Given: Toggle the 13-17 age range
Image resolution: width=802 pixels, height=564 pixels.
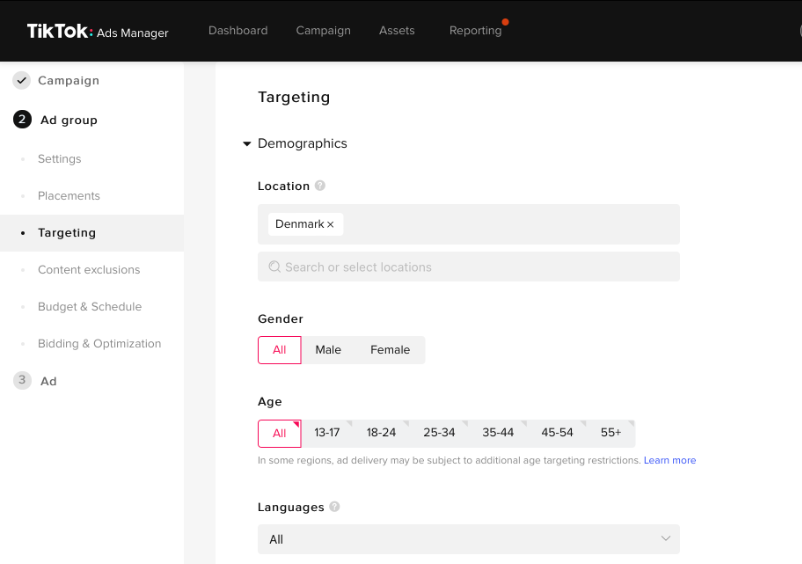Looking at the screenshot, I should coord(327,433).
